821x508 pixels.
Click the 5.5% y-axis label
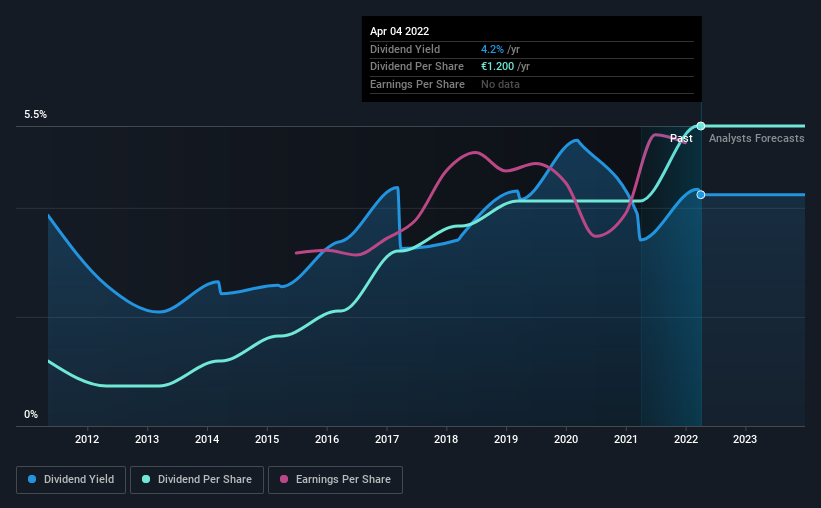point(36,115)
